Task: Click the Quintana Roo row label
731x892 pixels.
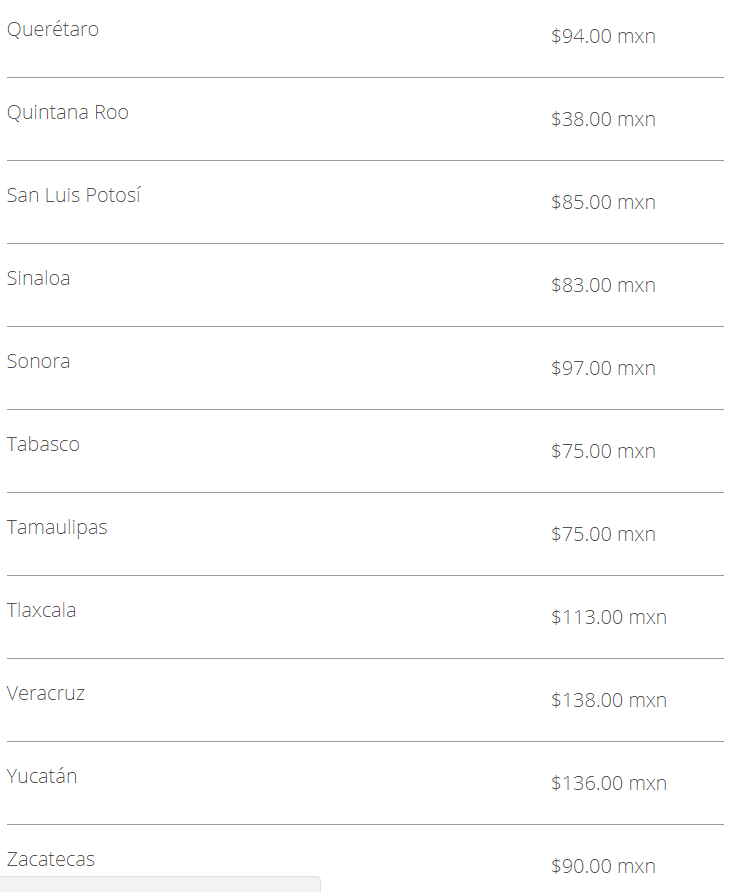Action: pyautogui.click(x=68, y=113)
